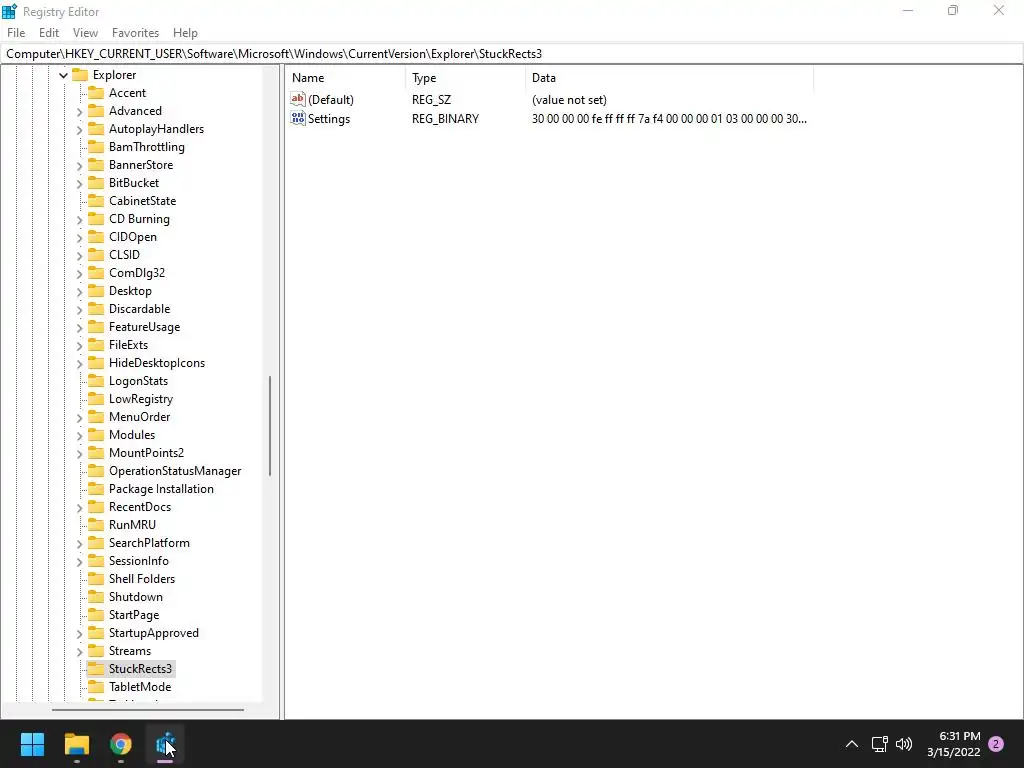Open the volume control in tray
Viewport: 1024px width, 768px height.
coord(904,744)
